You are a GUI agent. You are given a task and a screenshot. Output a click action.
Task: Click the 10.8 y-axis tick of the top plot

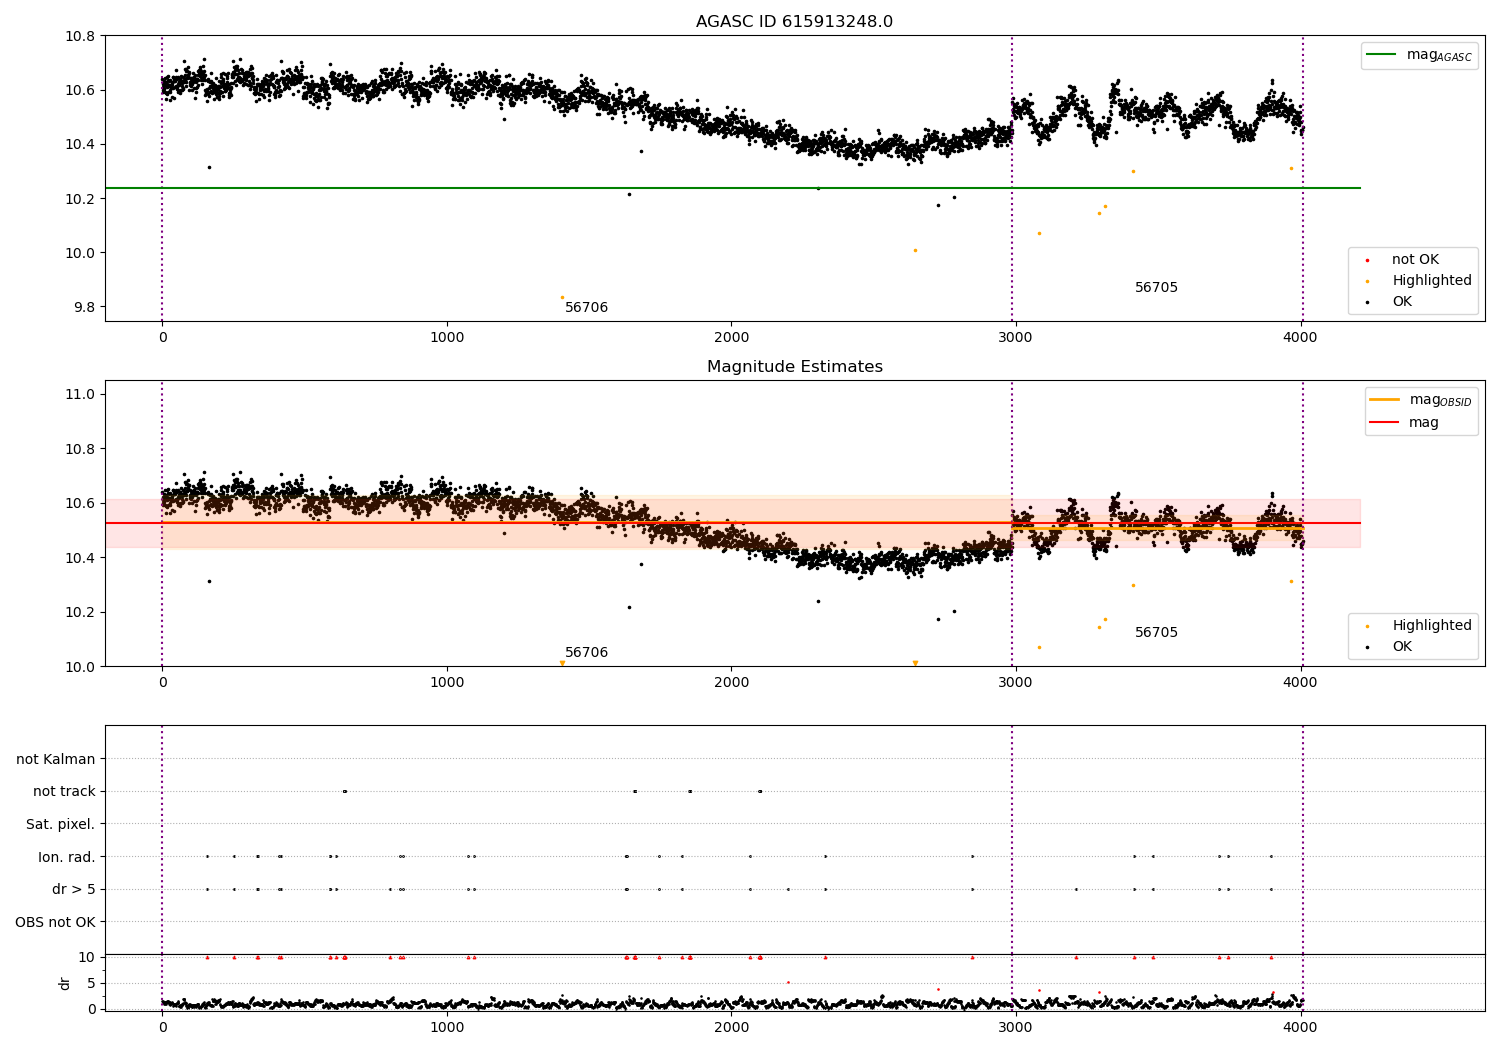pyautogui.click(x=80, y=36)
